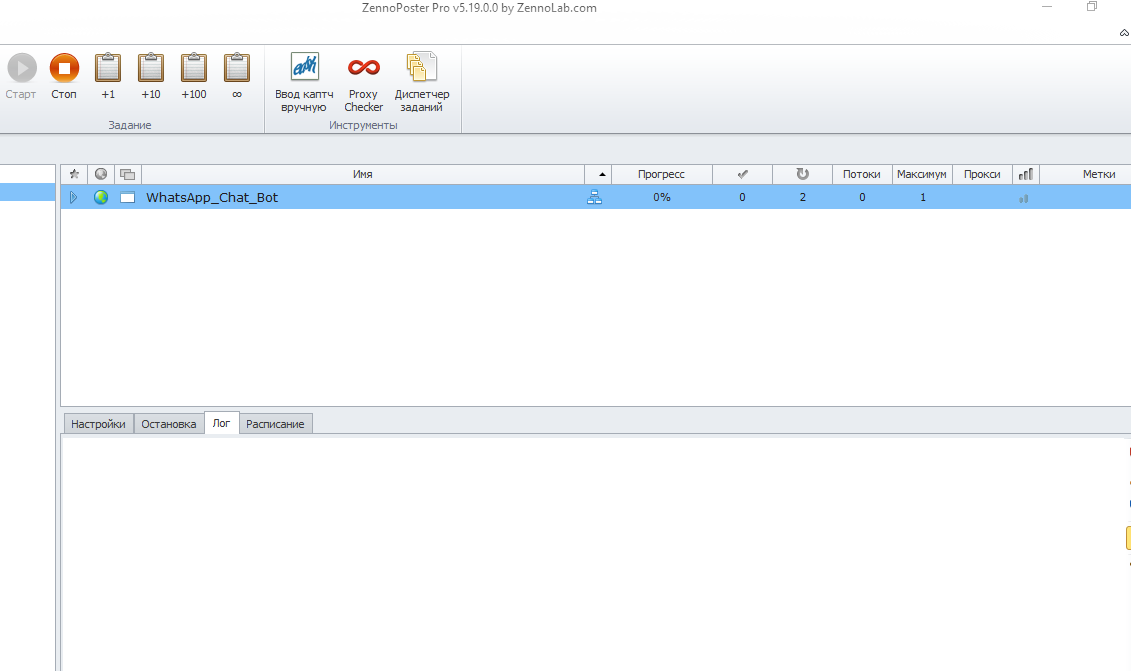Click the globe browser column header
The height and width of the screenshot is (671, 1131).
101,174
